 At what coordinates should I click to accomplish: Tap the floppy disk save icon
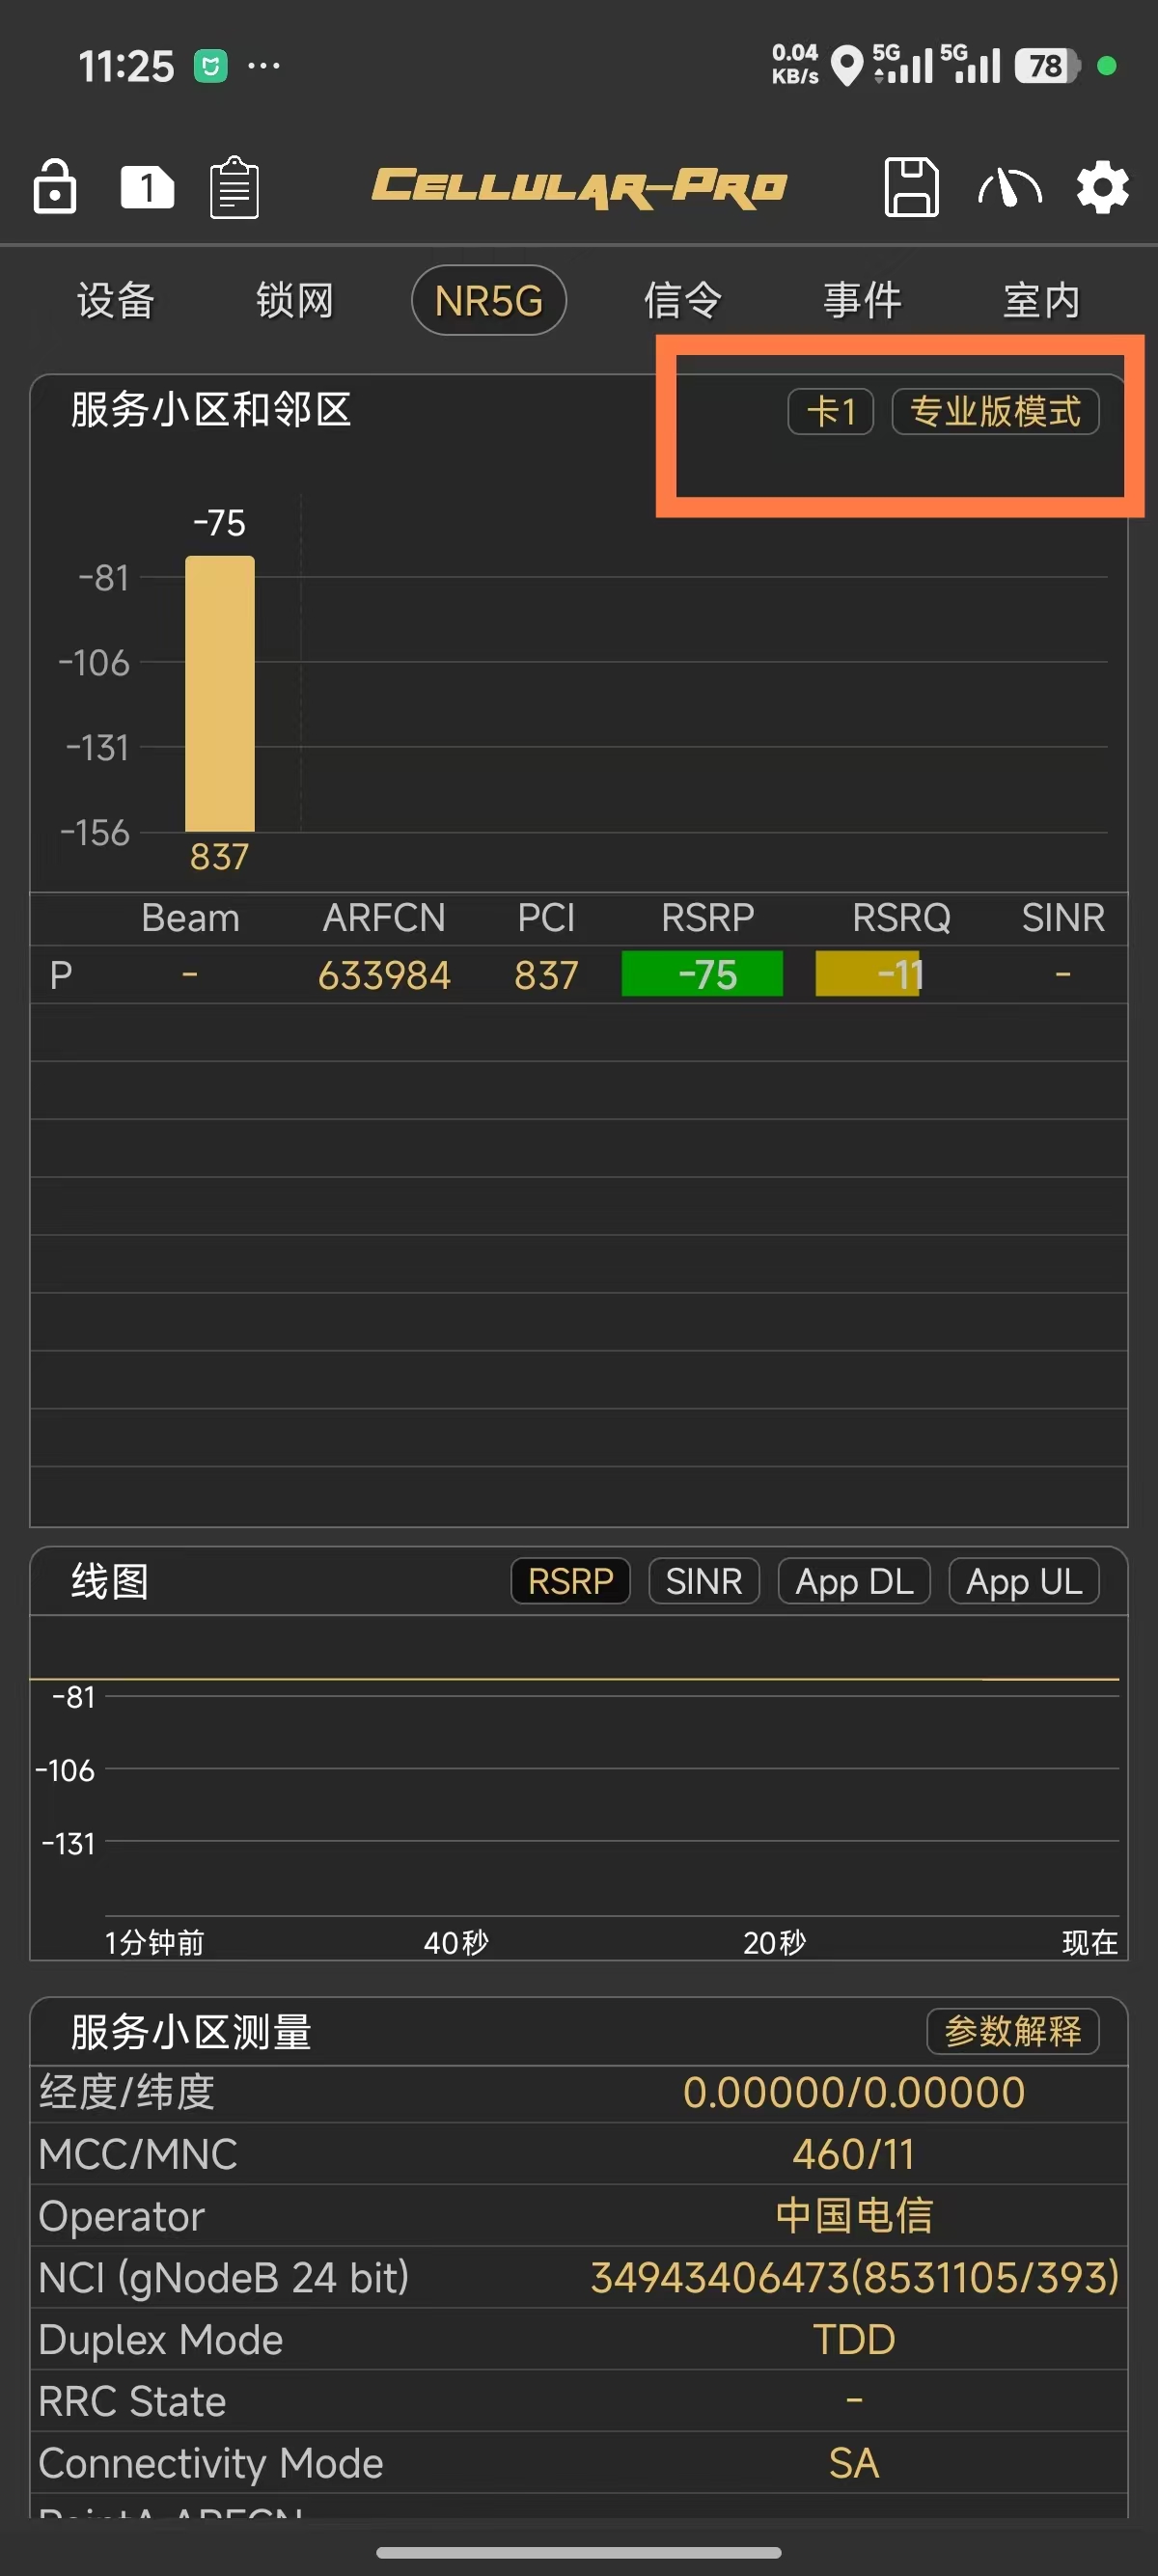click(x=911, y=187)
